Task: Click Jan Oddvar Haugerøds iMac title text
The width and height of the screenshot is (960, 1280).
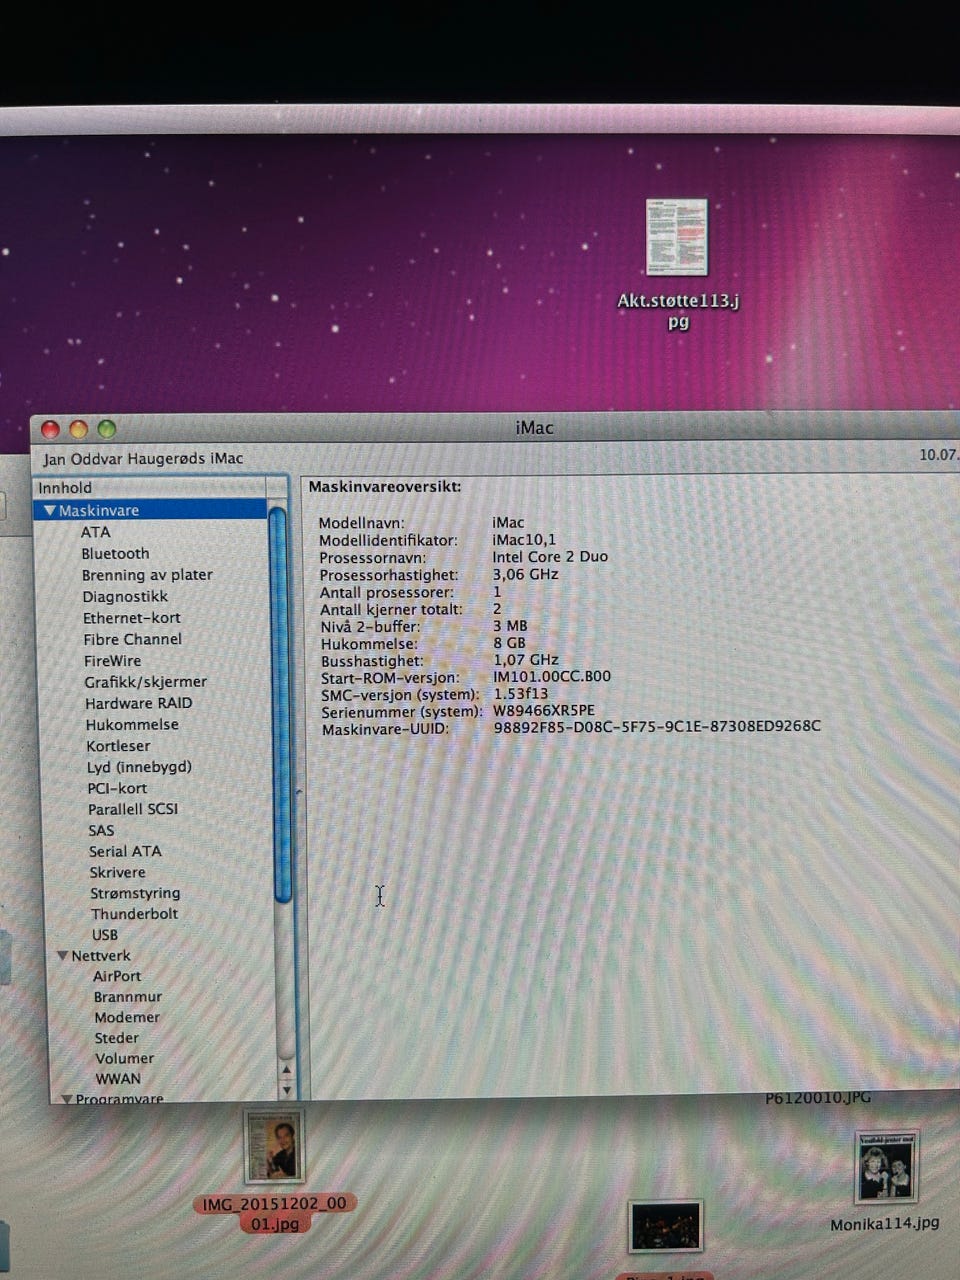Action: (143, 458)
